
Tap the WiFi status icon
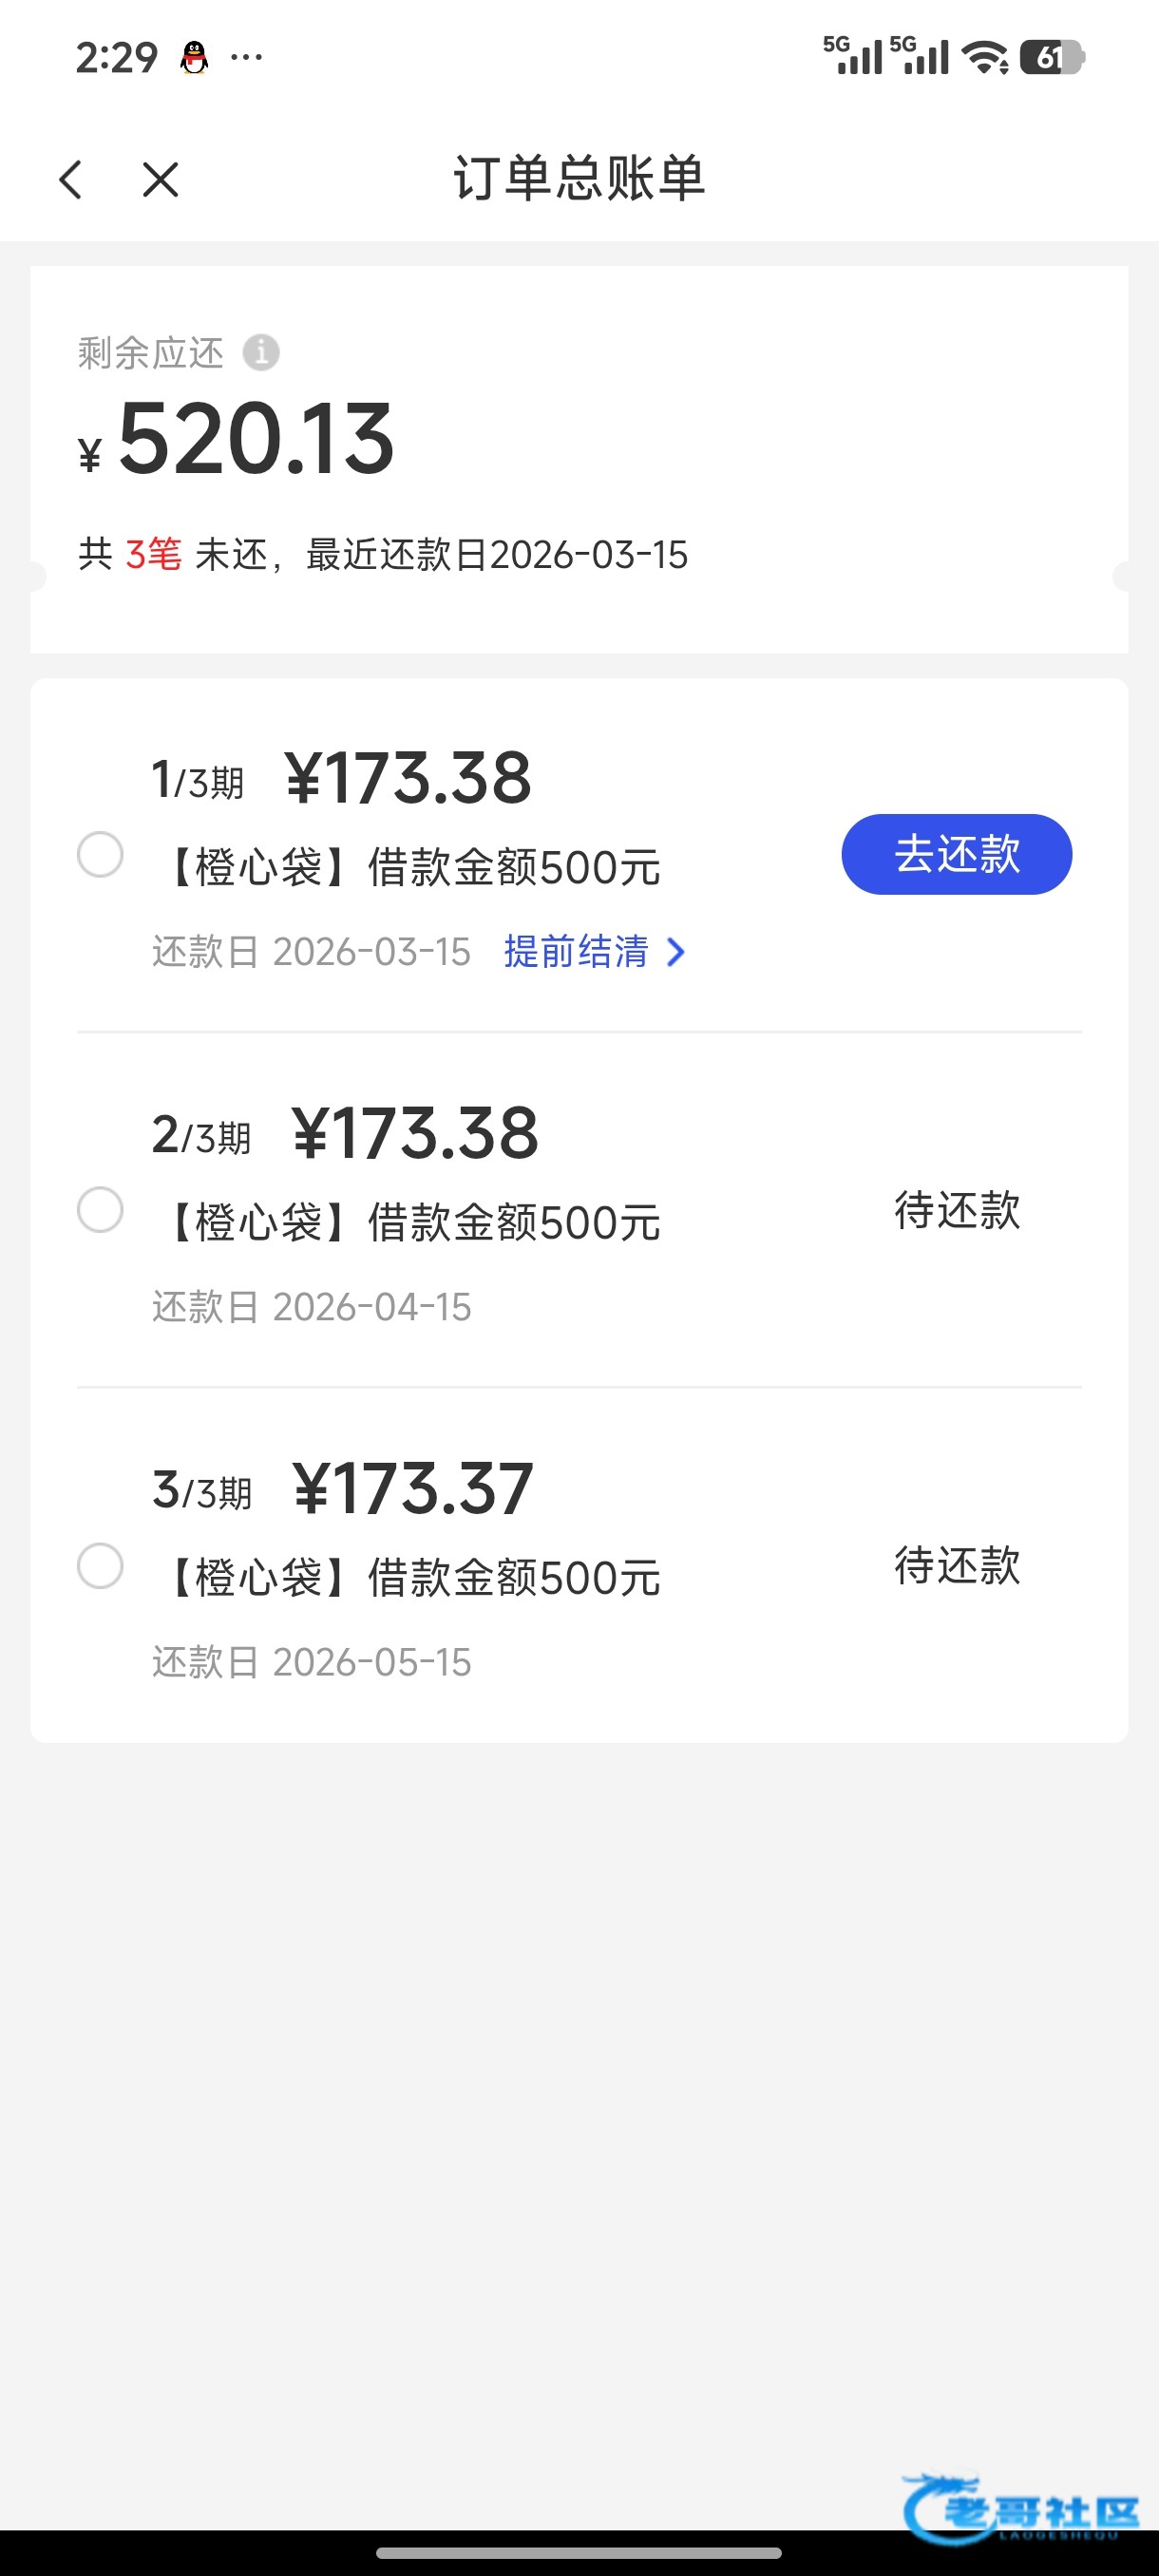click(985, 57)
